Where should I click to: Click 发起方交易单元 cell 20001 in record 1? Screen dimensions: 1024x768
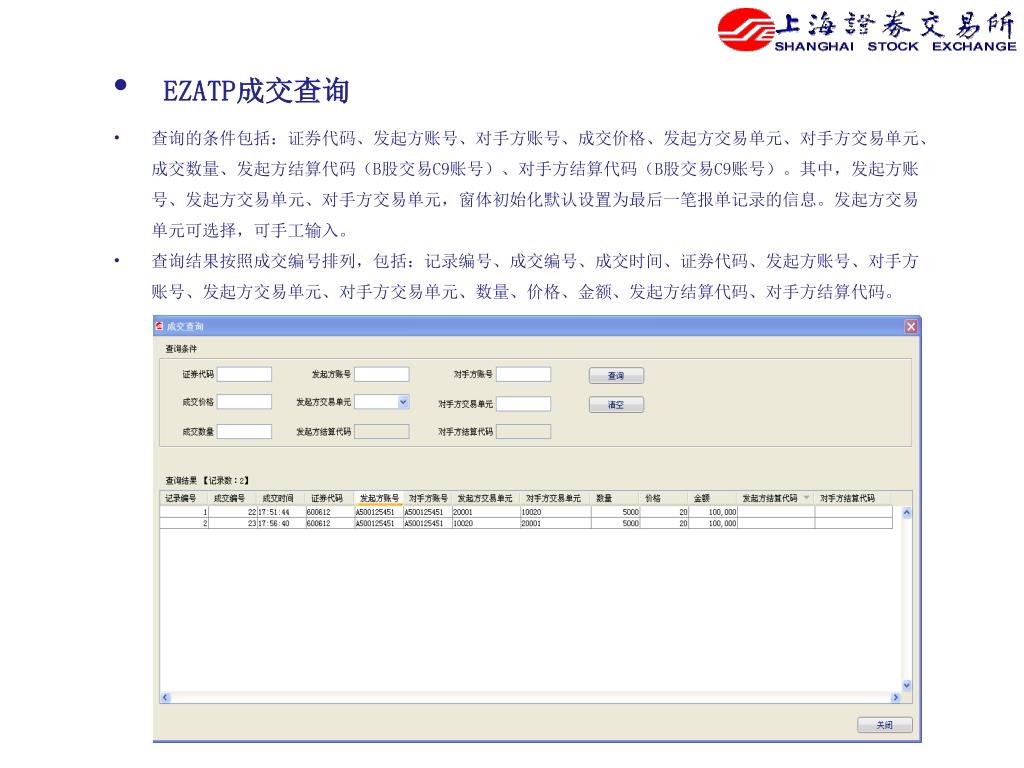[x=486, y=513]
